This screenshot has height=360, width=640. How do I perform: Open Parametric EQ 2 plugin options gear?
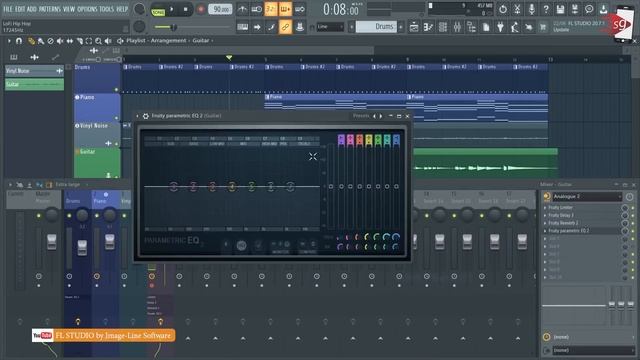coord(146,116)
